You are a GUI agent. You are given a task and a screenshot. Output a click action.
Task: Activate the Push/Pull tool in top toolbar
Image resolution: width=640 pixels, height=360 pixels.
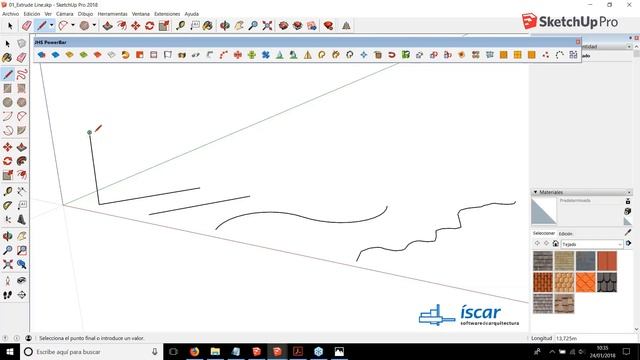click(107, 26)
